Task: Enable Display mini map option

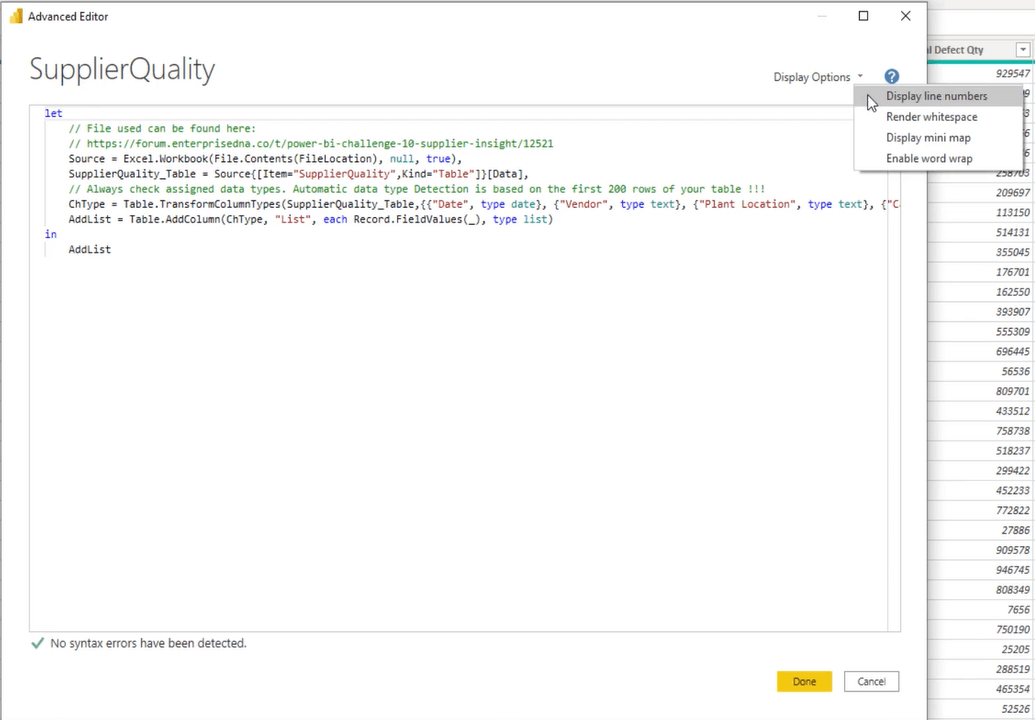Action: tap(938, 137)
